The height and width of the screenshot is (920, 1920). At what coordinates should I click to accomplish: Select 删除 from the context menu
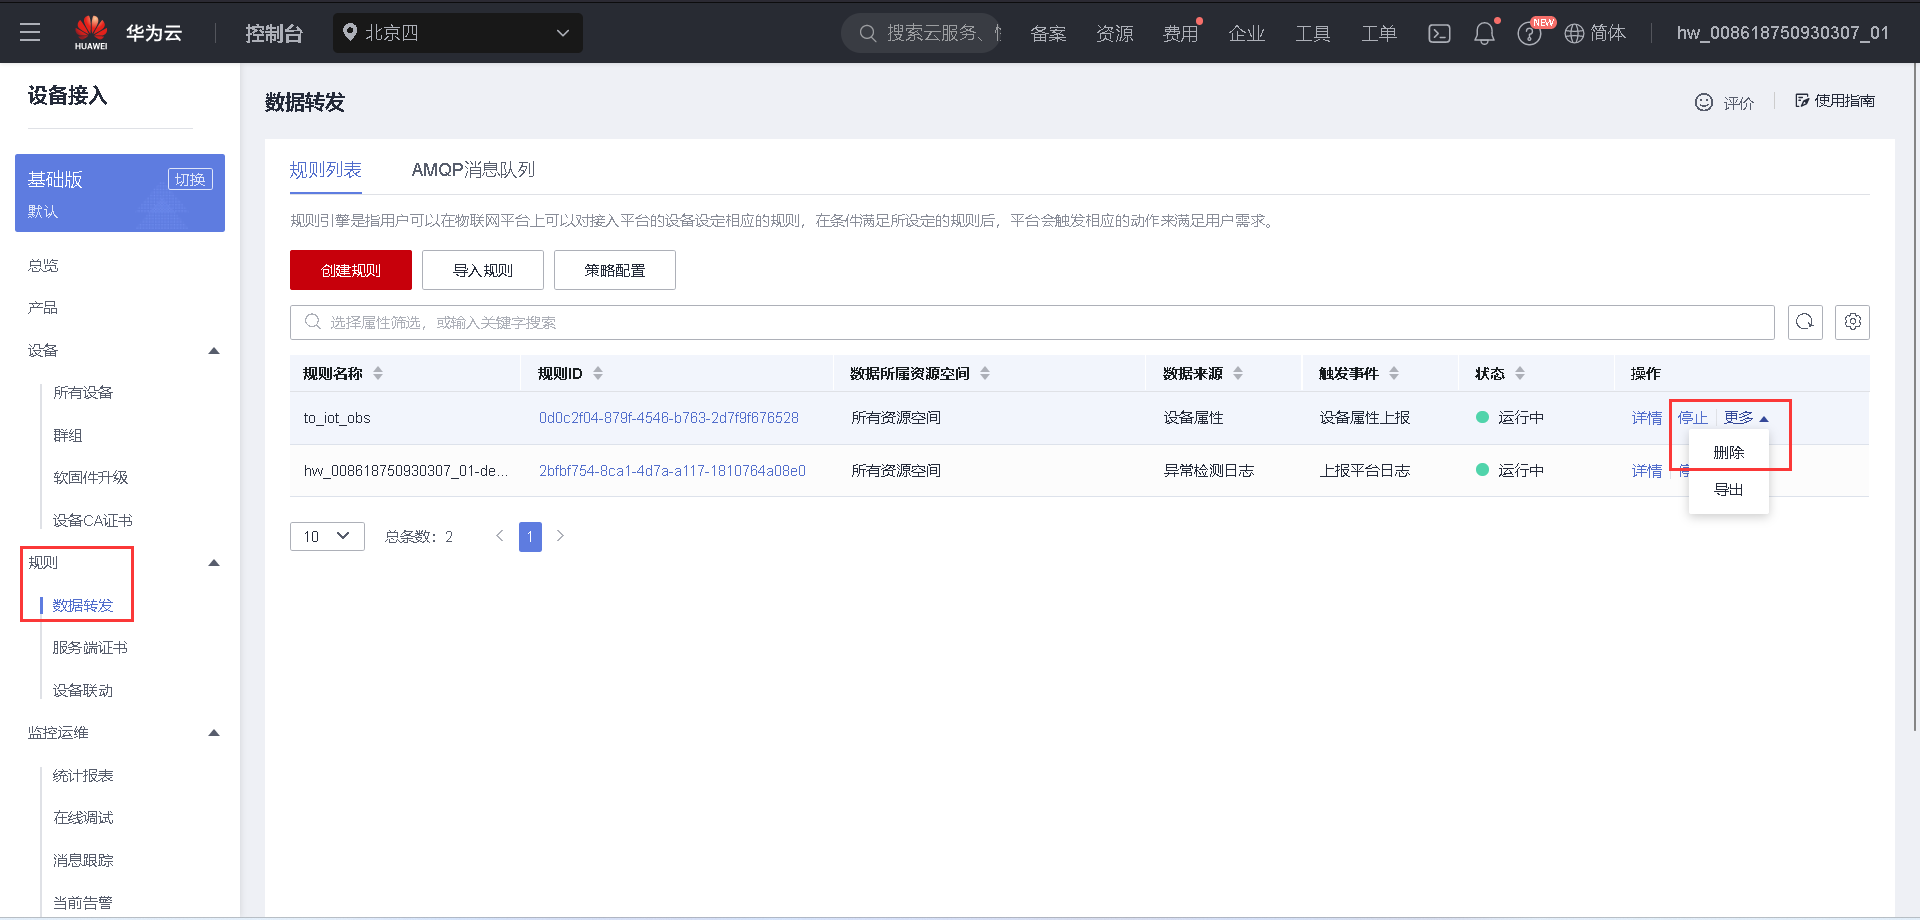coord(1728,452)
